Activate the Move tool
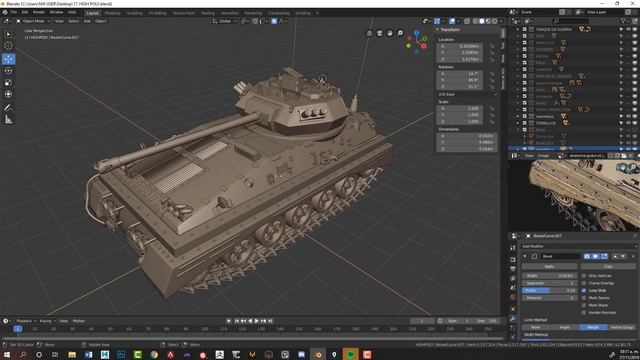Viewport: 640px width, 360px height. 9,59
